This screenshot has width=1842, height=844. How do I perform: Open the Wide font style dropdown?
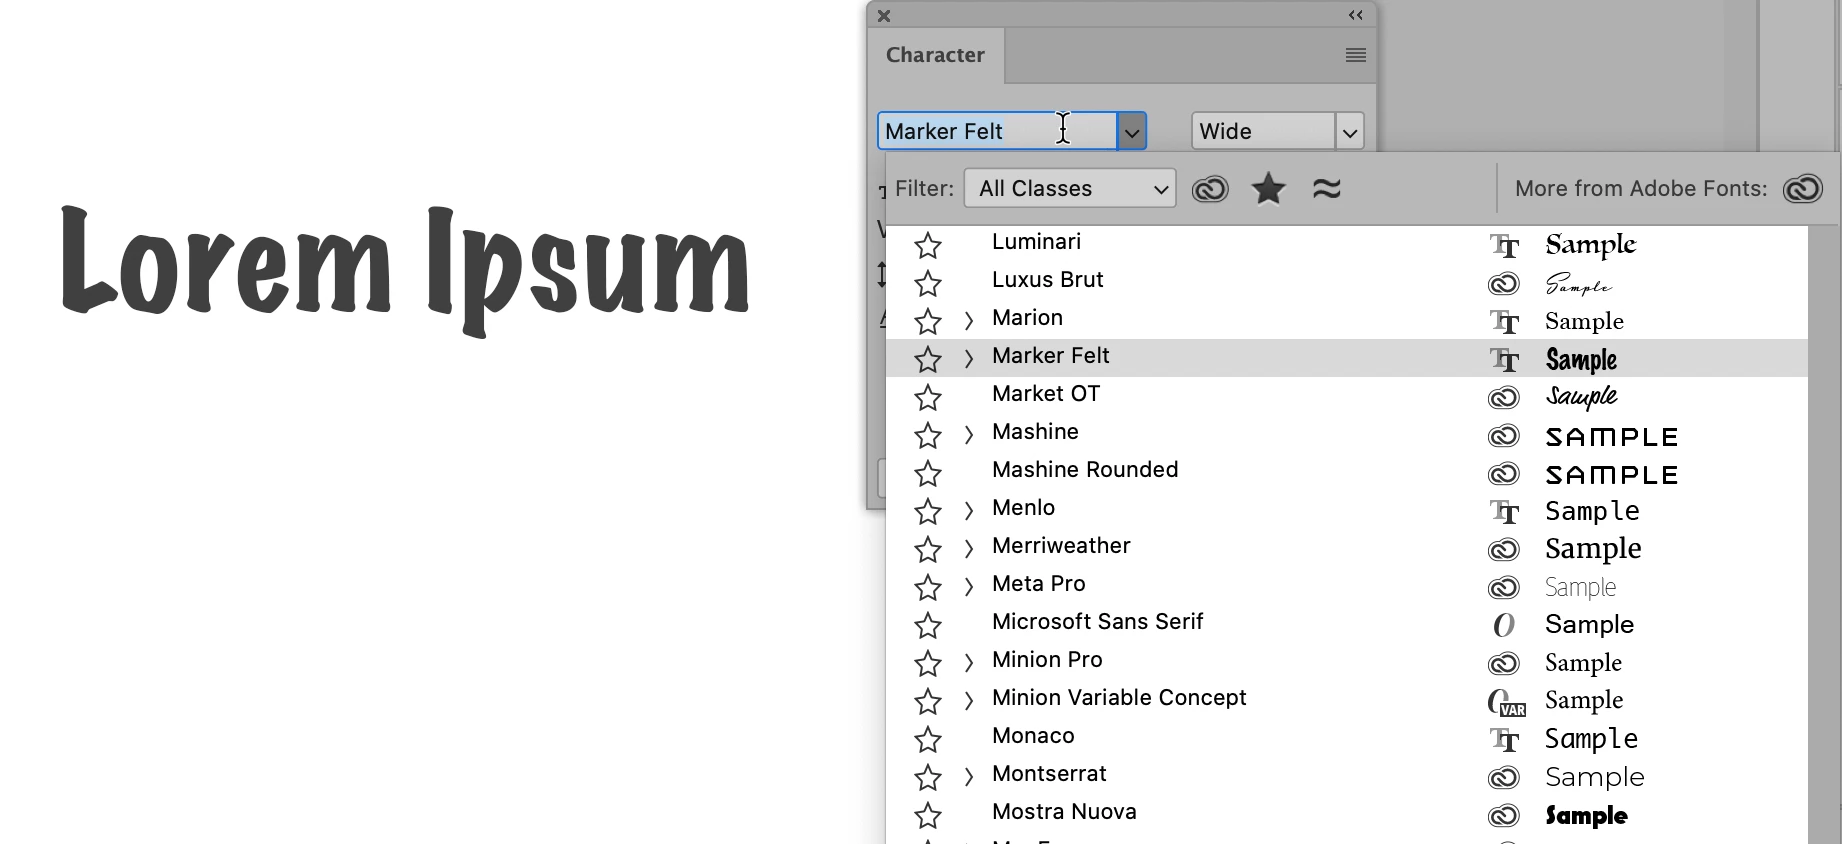pos(1349,131)
